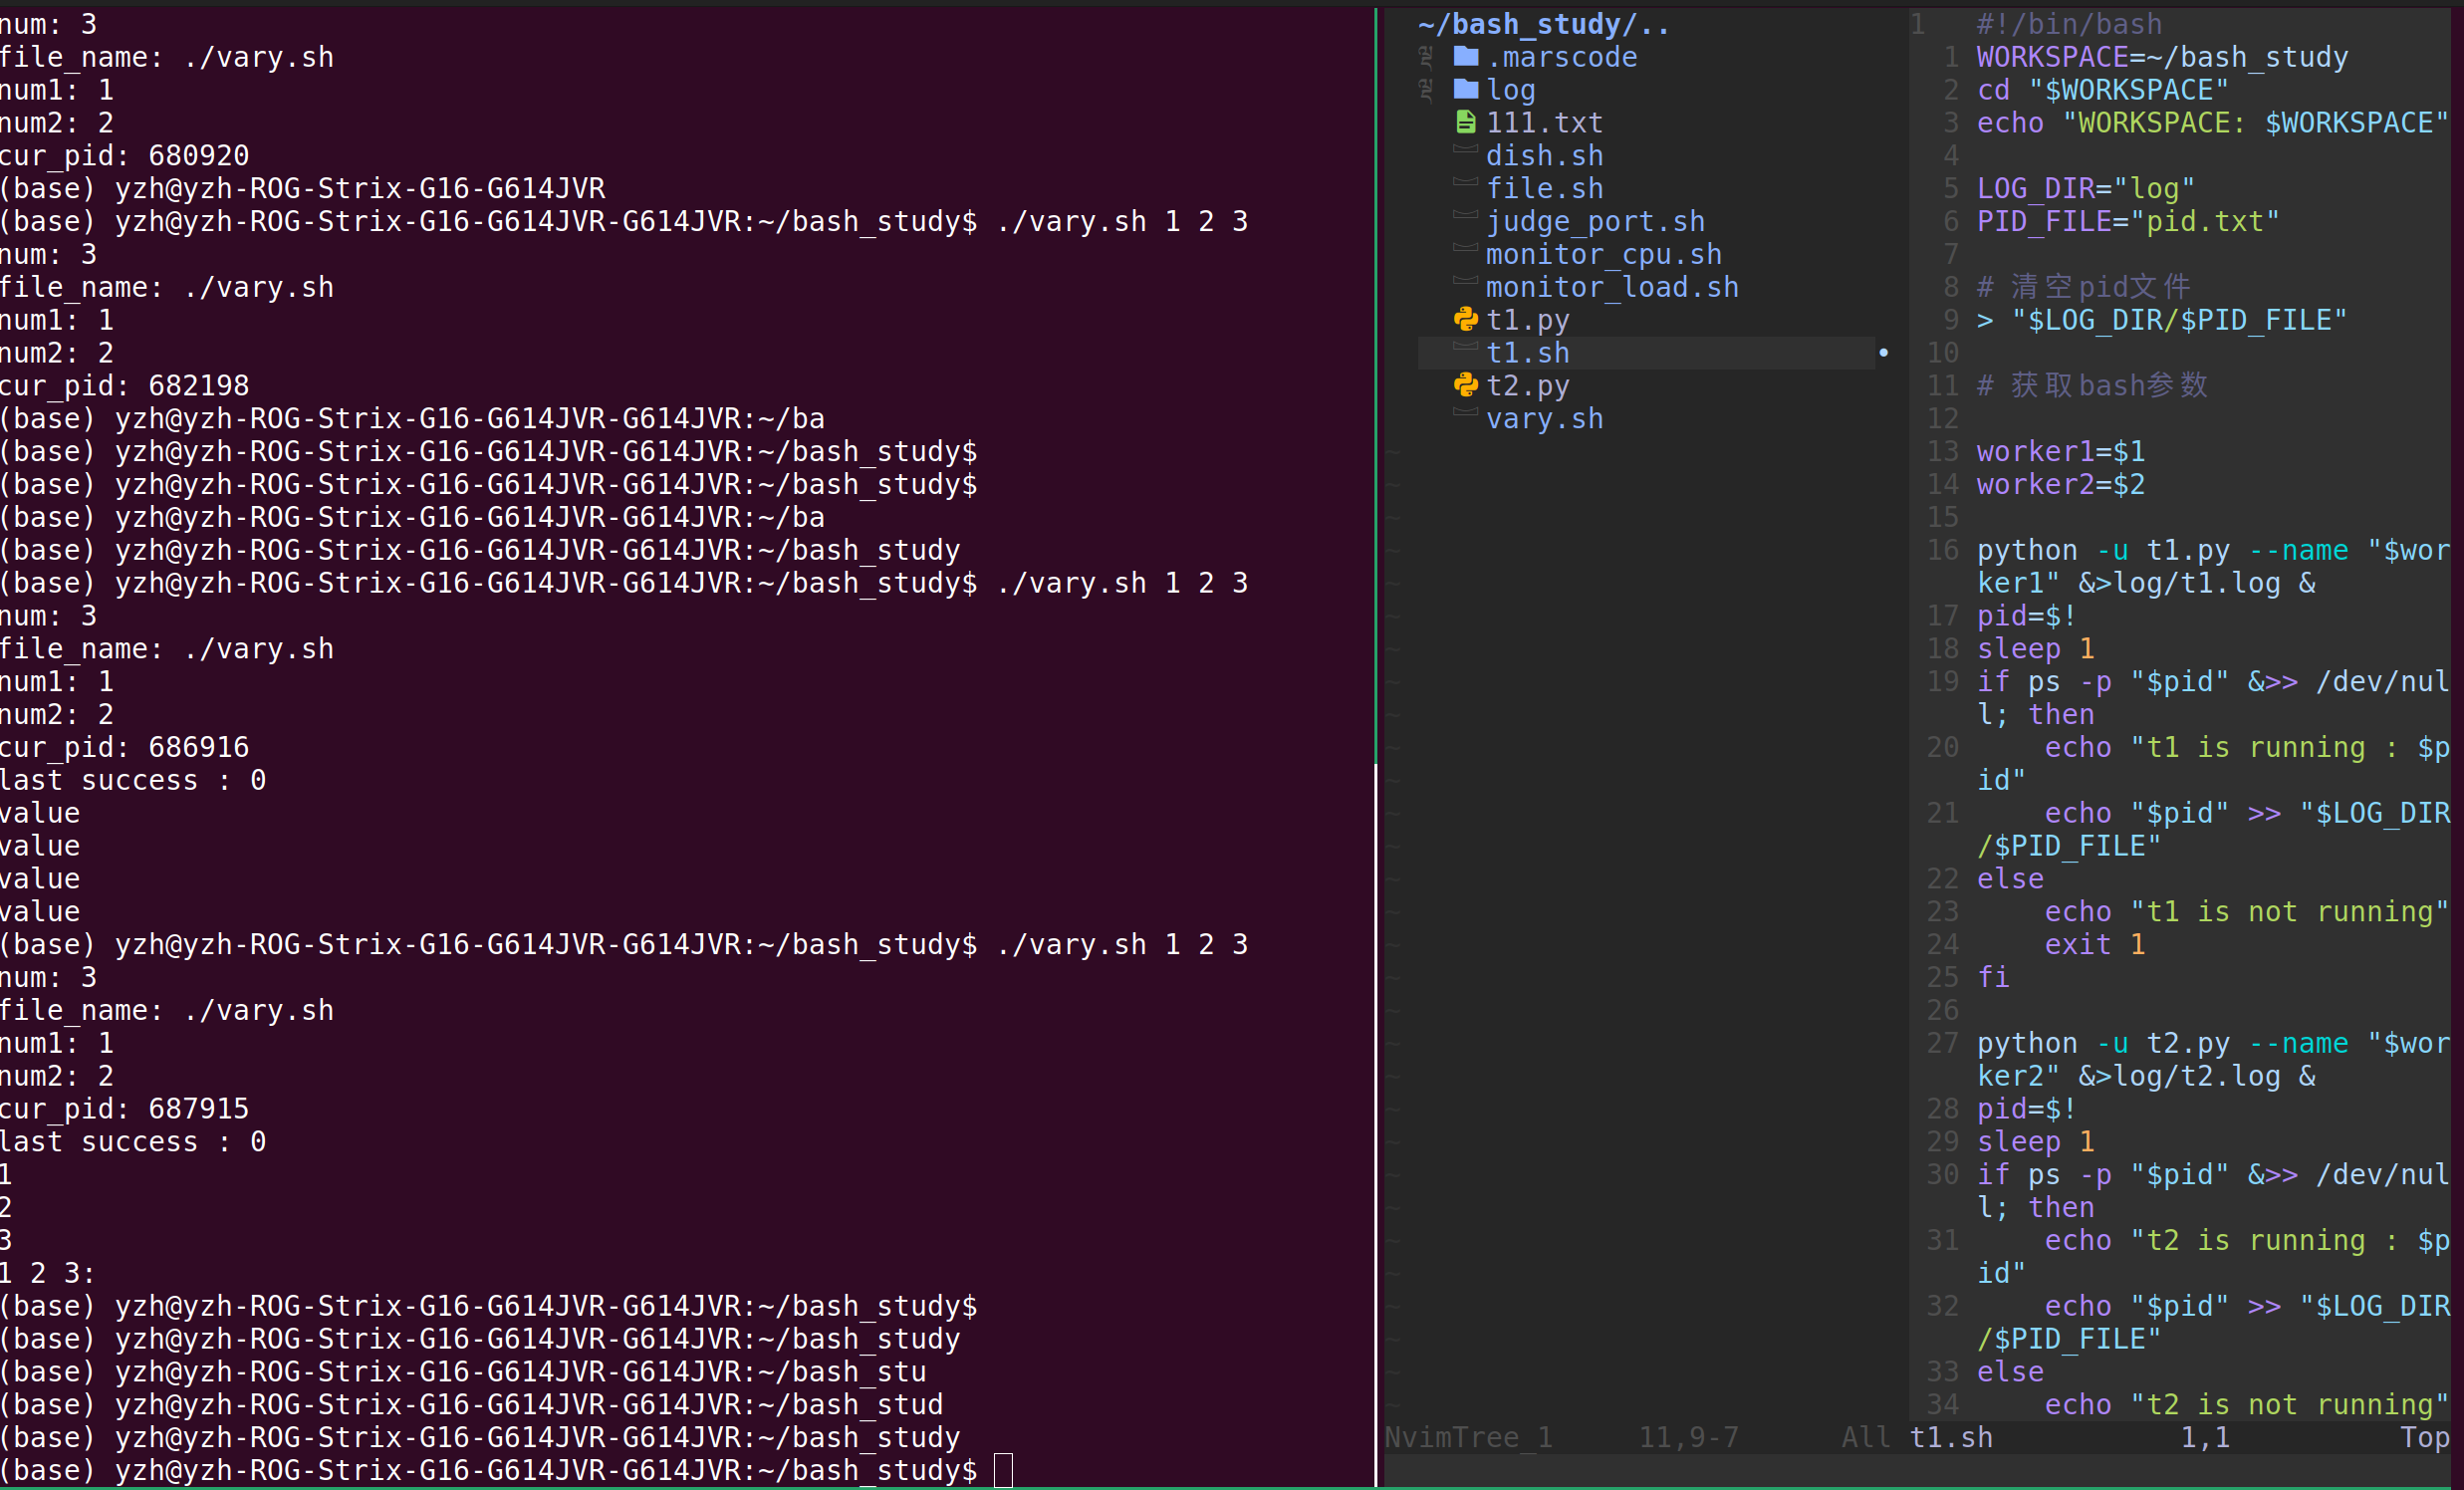Select dish.sh in the file tree
The image size is (2464, 1490).
click(x=1544, y=156)
